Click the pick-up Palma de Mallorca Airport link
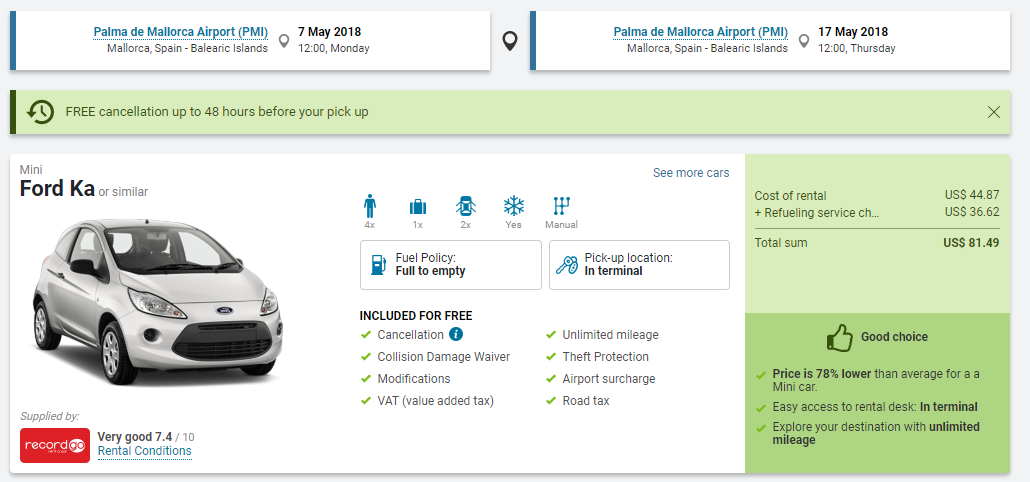This screenshot has height=482, width=1030. click(181, 32)
